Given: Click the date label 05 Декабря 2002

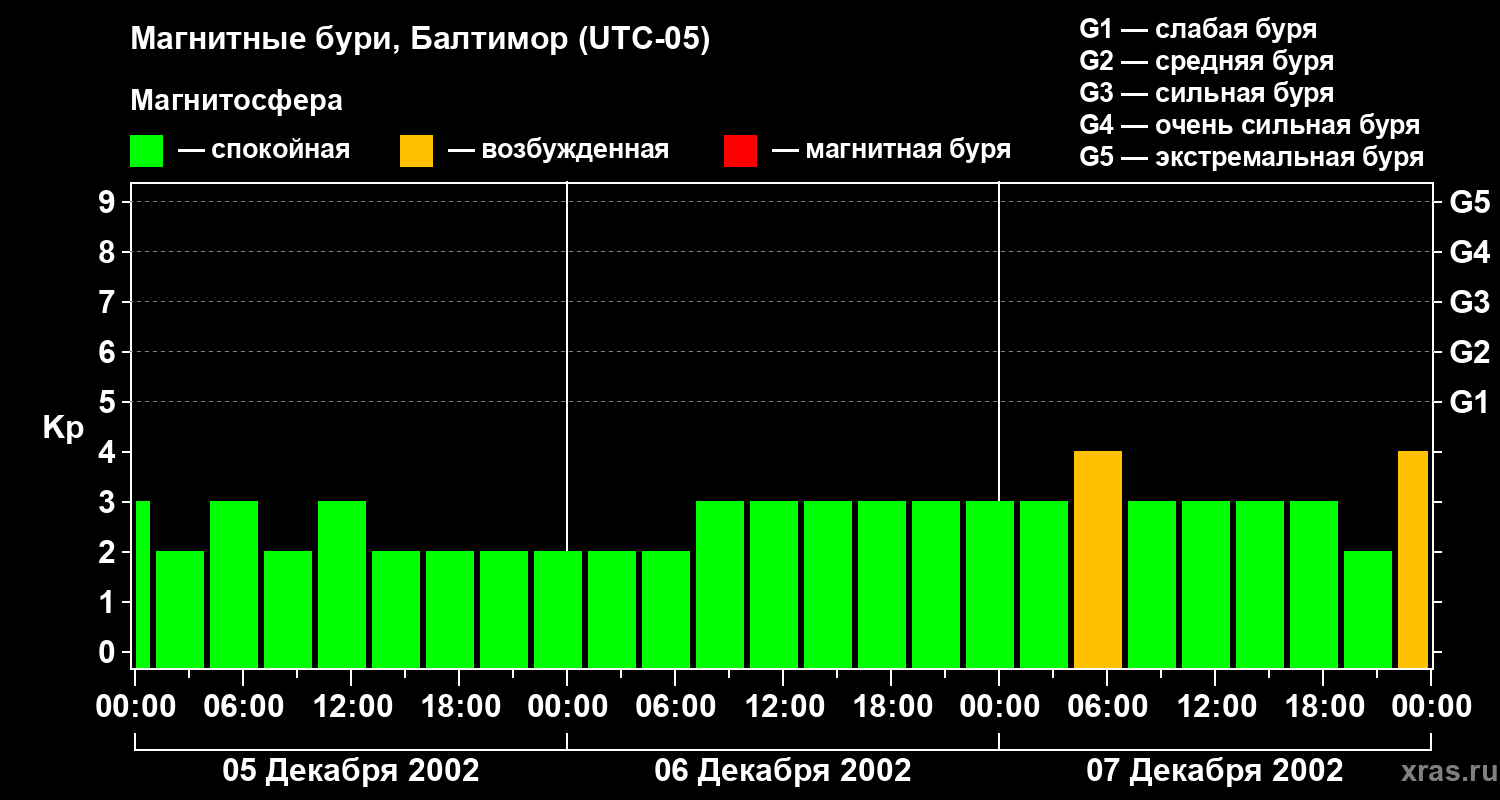Looking at the screenshot, I should click(x=351, y=771).
